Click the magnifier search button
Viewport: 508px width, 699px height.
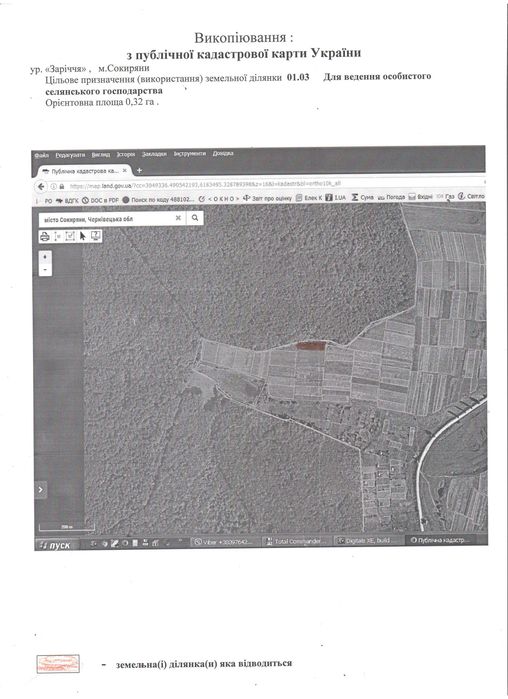coord(195,218)
